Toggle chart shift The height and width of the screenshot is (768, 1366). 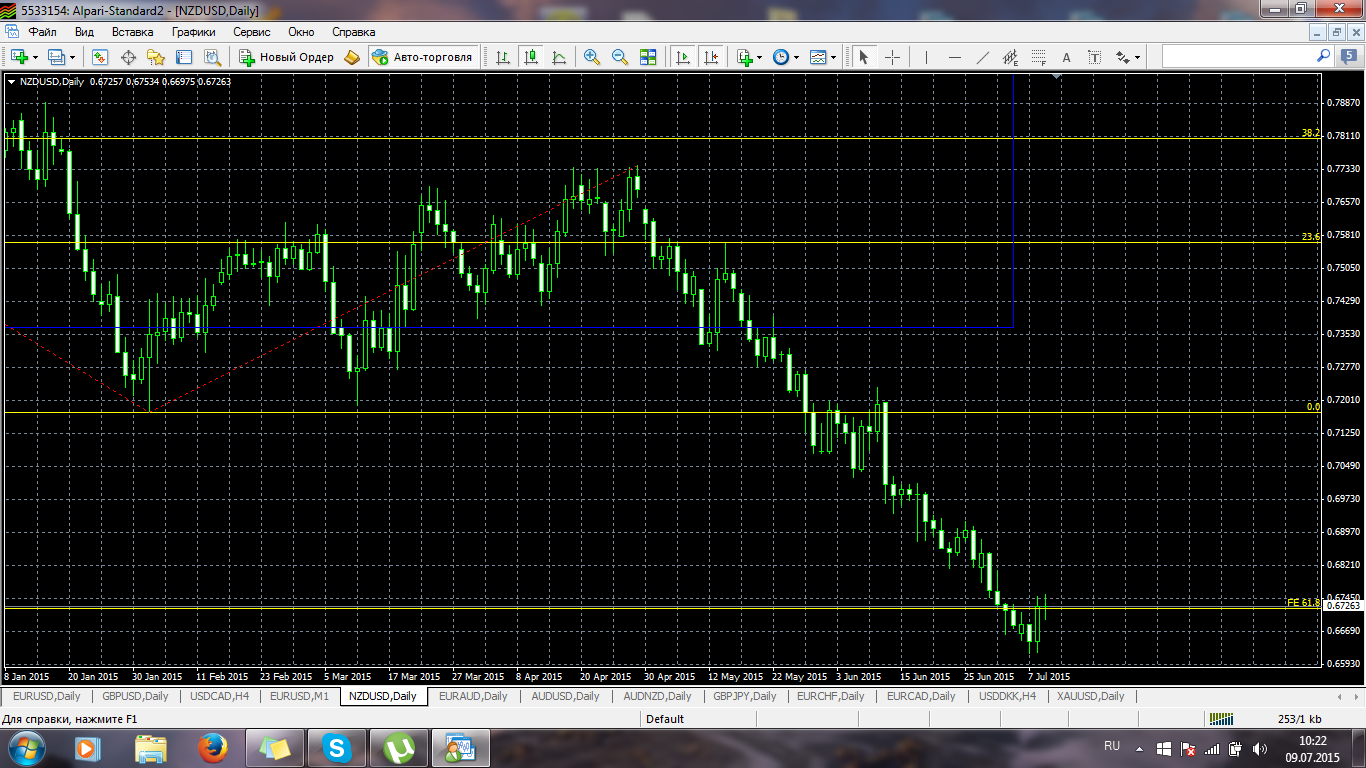(711, 57)
